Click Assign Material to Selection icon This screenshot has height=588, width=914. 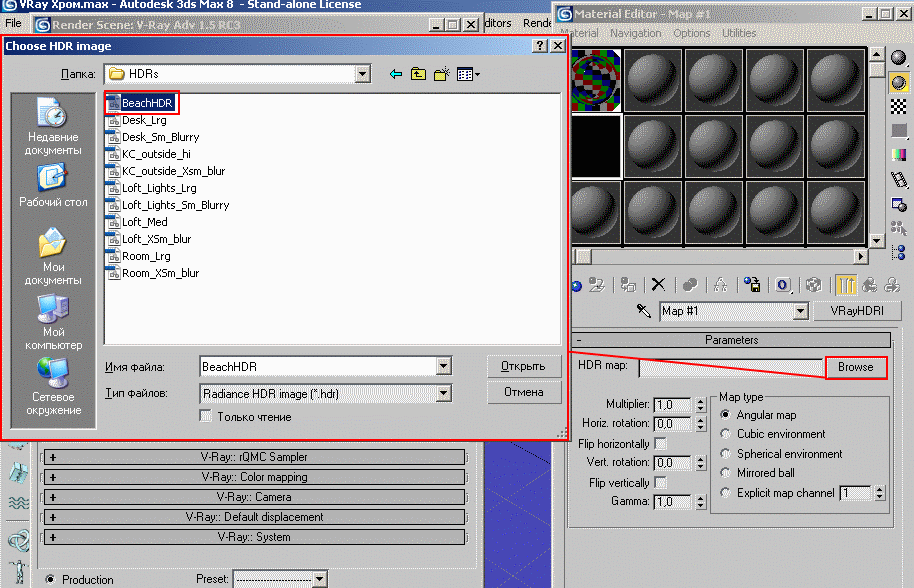point(628,285)
